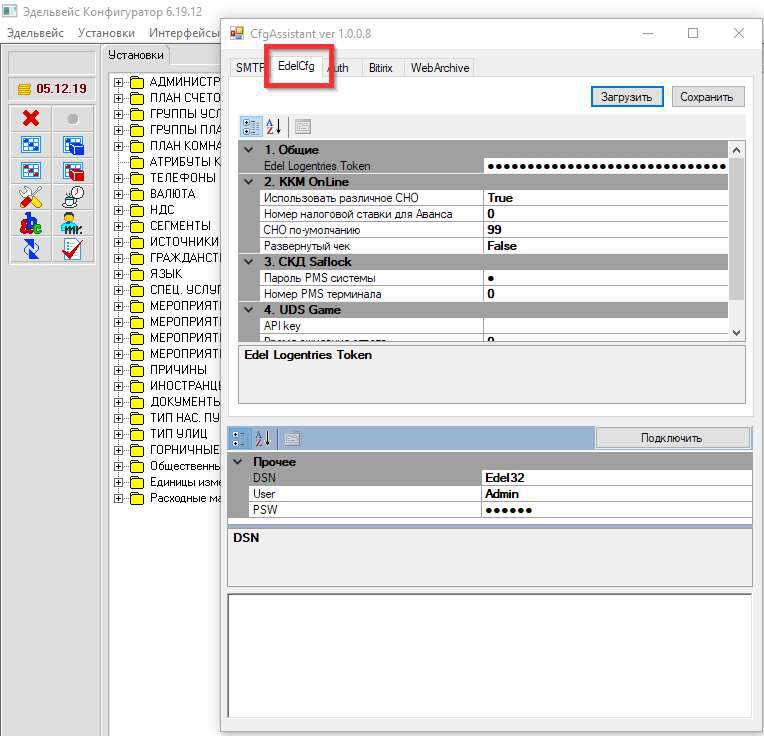Click Alphabetical sort icon in lower property grid
Viewport: 764px width, 736px height.
tap(264, 438)
